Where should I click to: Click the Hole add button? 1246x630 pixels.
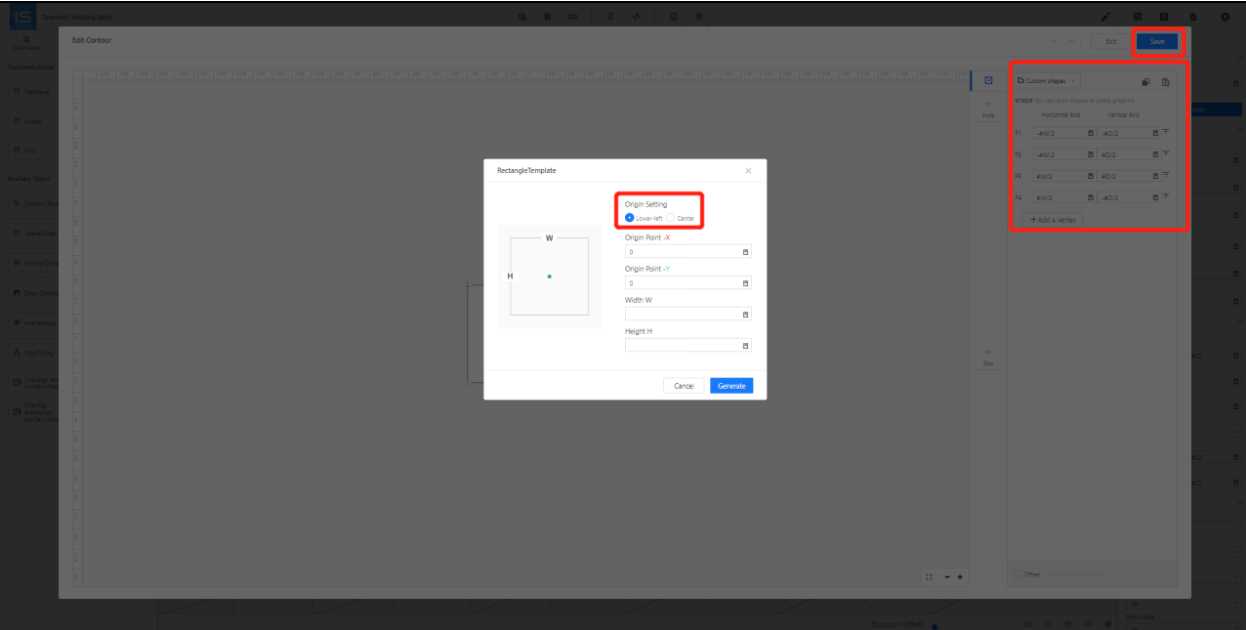coord(988,109)
